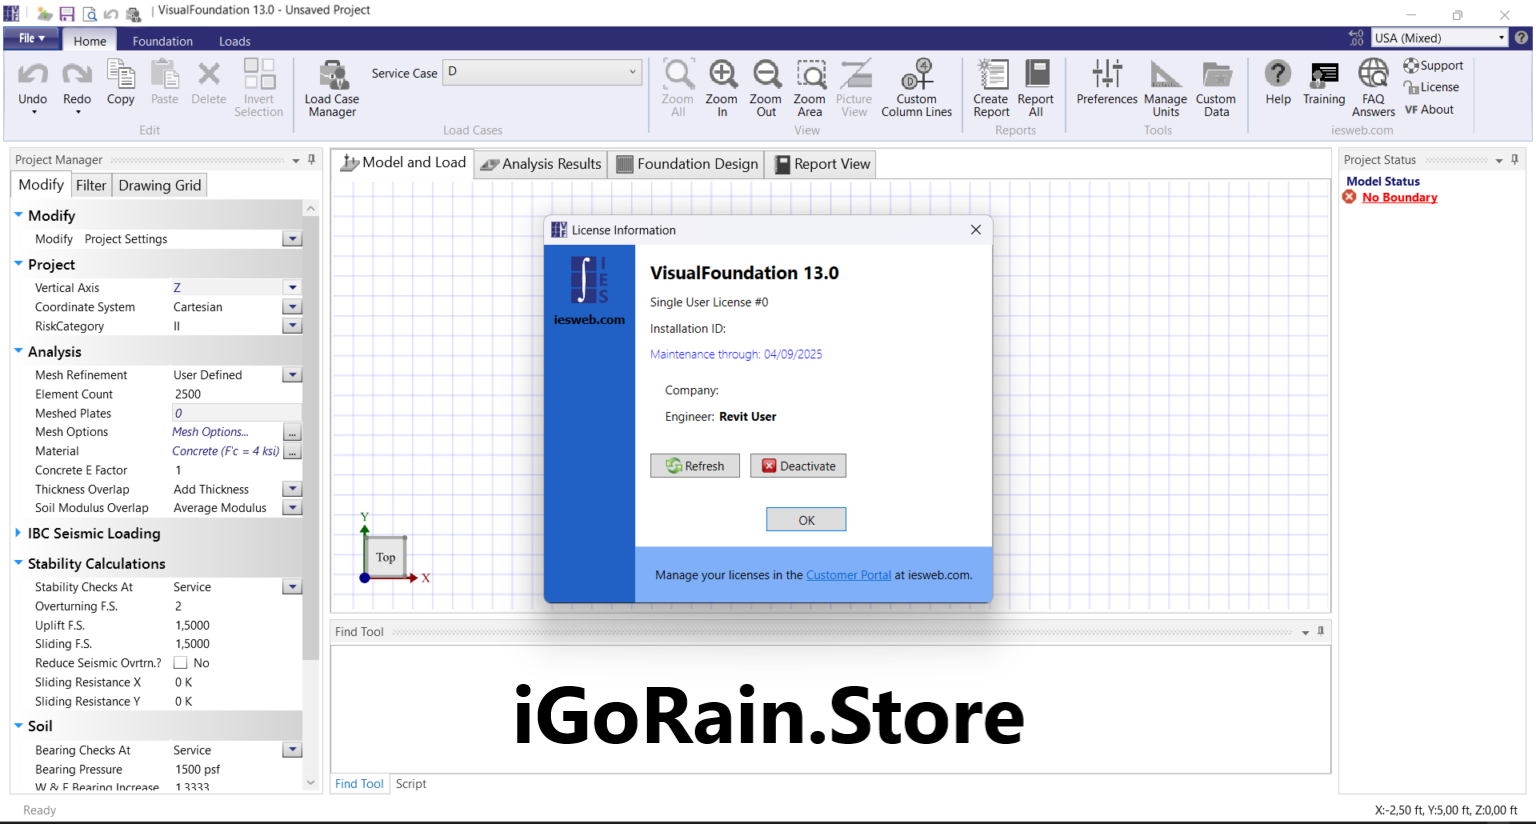Click the Load Case Manager icon
Image resolution: width=1536 pixels, height=824 pixels.
332,77
